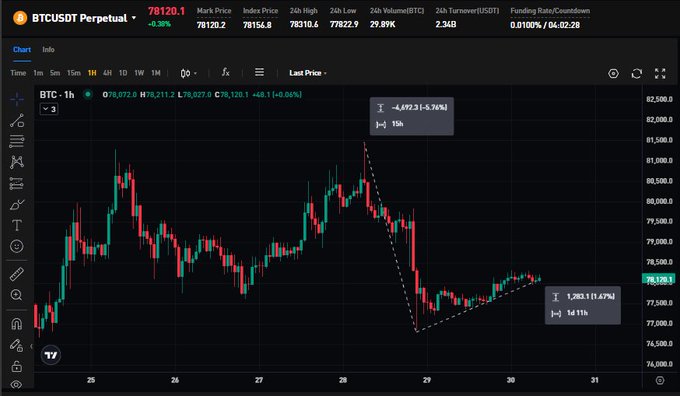Select the 15m timeframe
680x396 pixels.
[x=74, y=73]
